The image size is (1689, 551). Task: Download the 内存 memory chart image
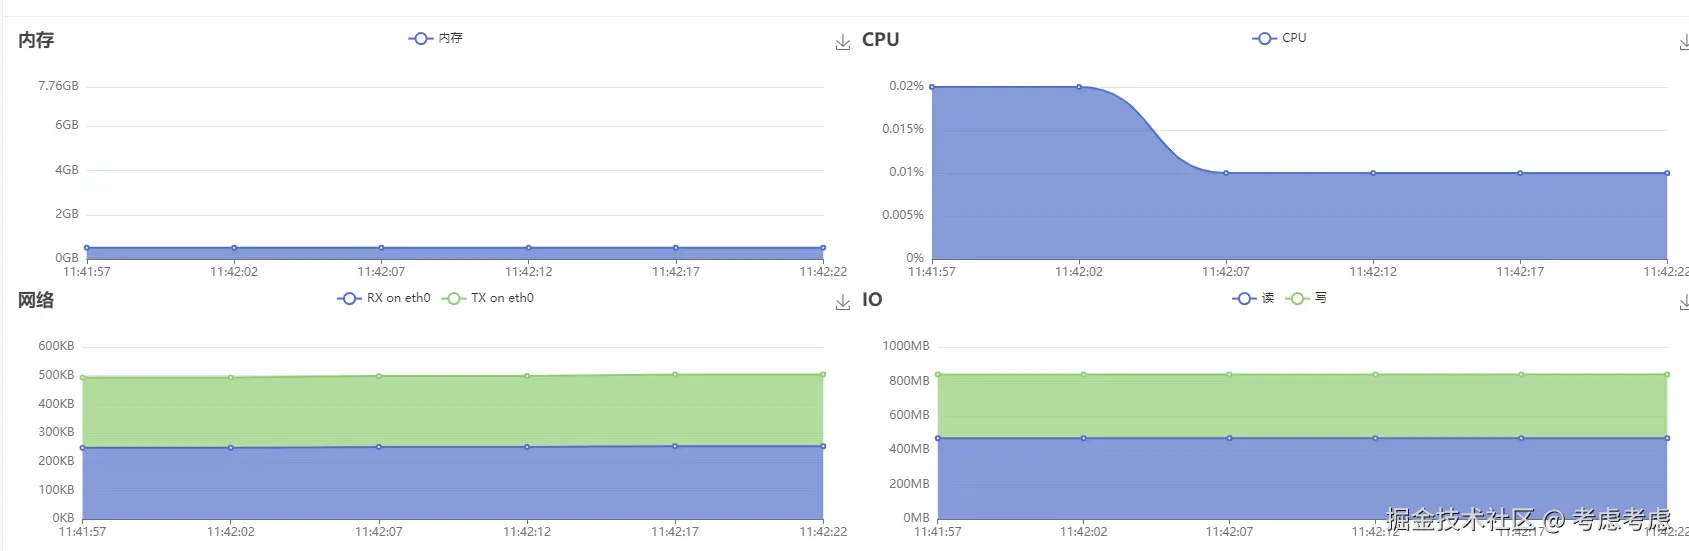click(x=842, y=43)
